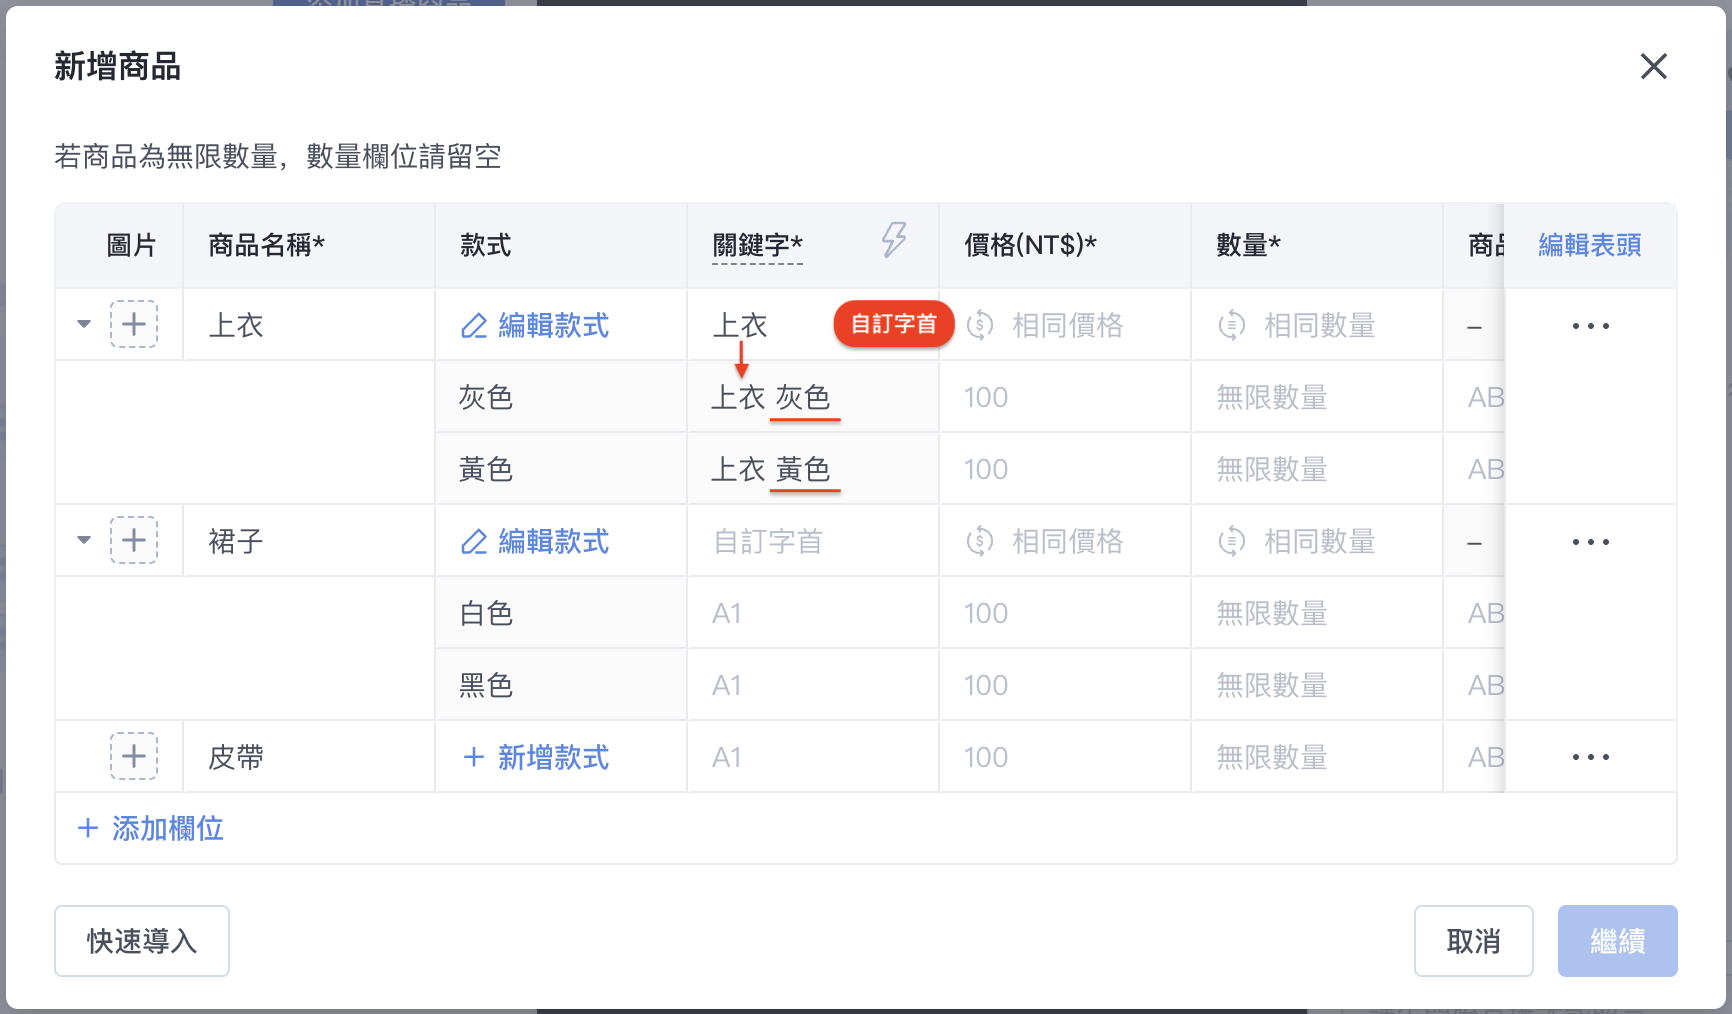
Task: Select product name 上衣
Action: (309, 325)
